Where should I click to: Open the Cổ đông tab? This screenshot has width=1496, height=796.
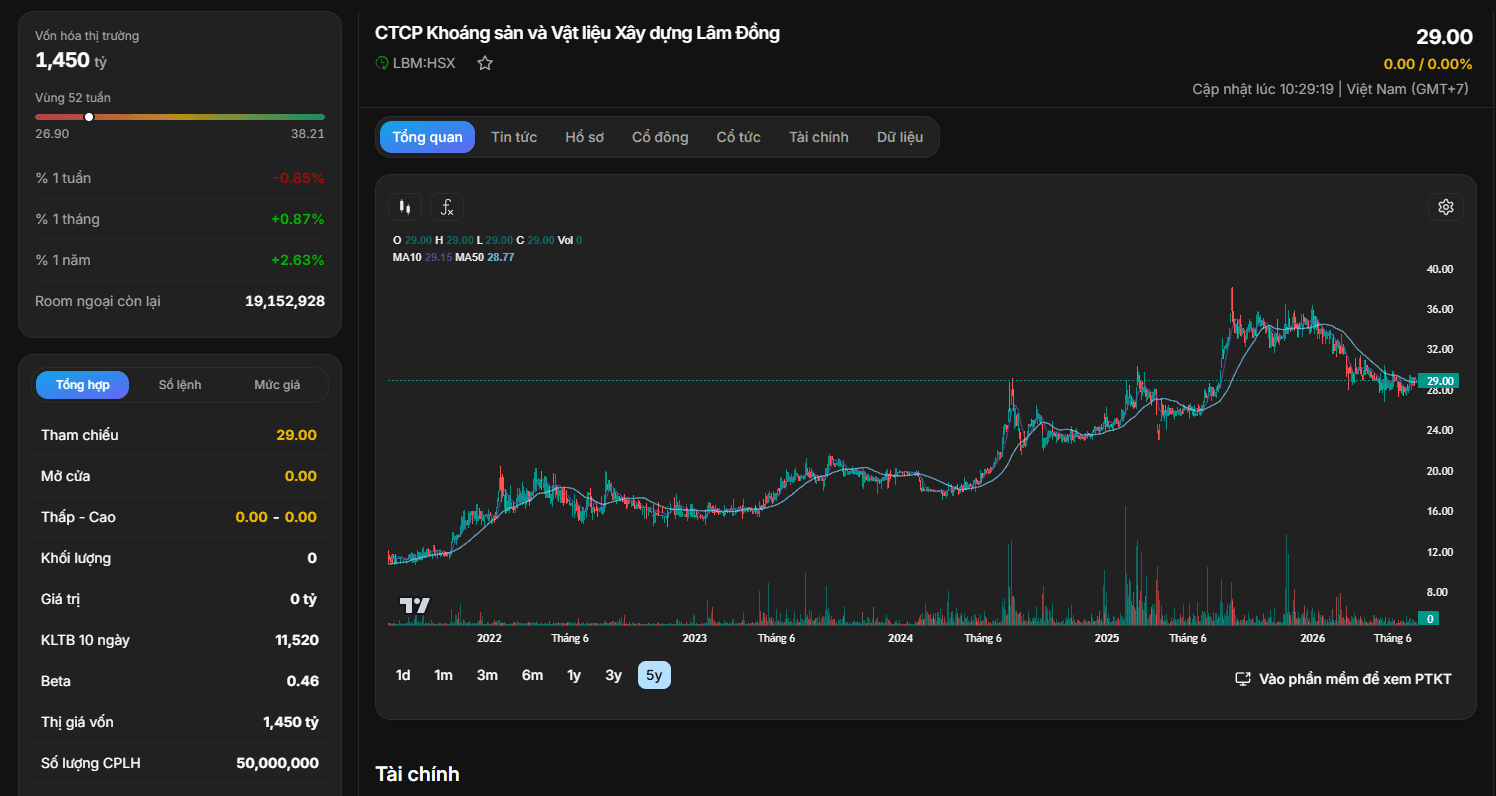(x=660, y=137)
